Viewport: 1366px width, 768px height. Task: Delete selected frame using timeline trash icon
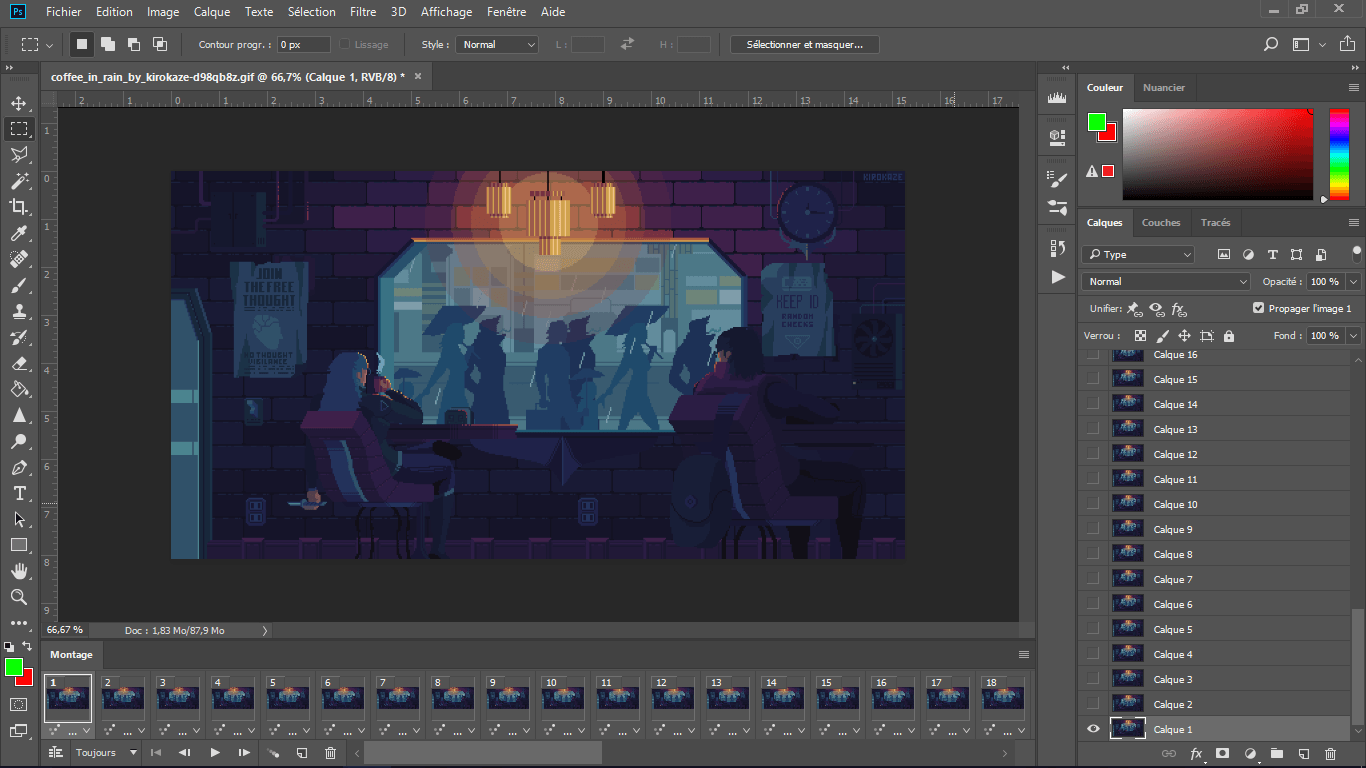pyautogui.click(x=331, y=753)
